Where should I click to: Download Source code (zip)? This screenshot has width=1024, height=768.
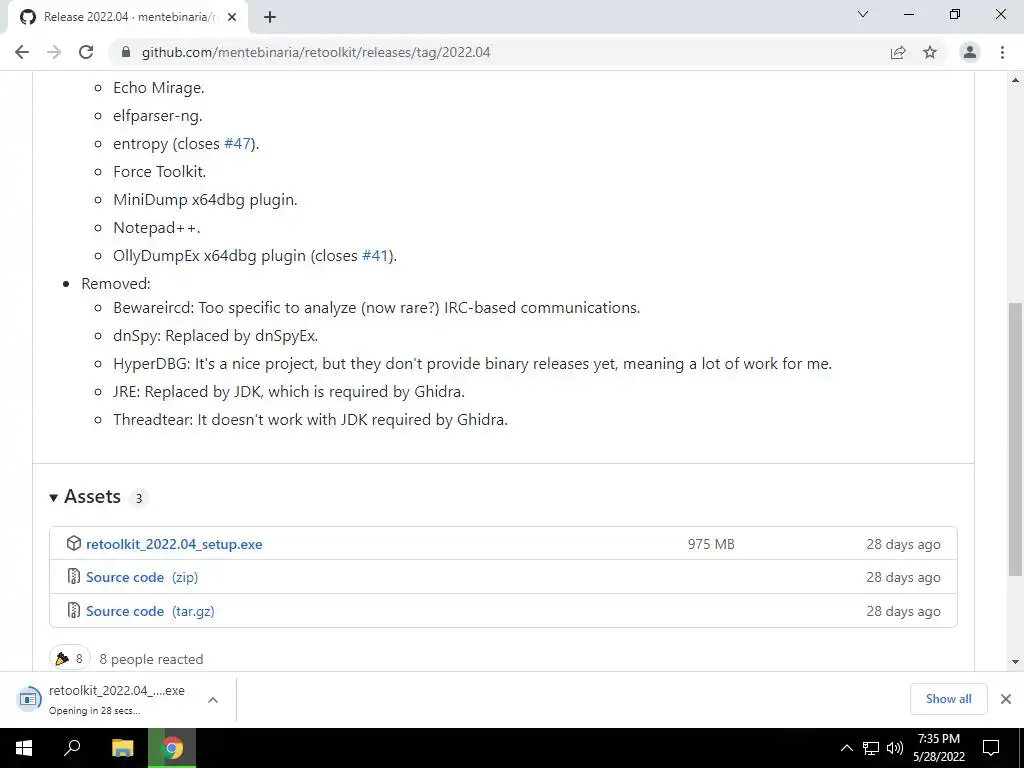142,577
